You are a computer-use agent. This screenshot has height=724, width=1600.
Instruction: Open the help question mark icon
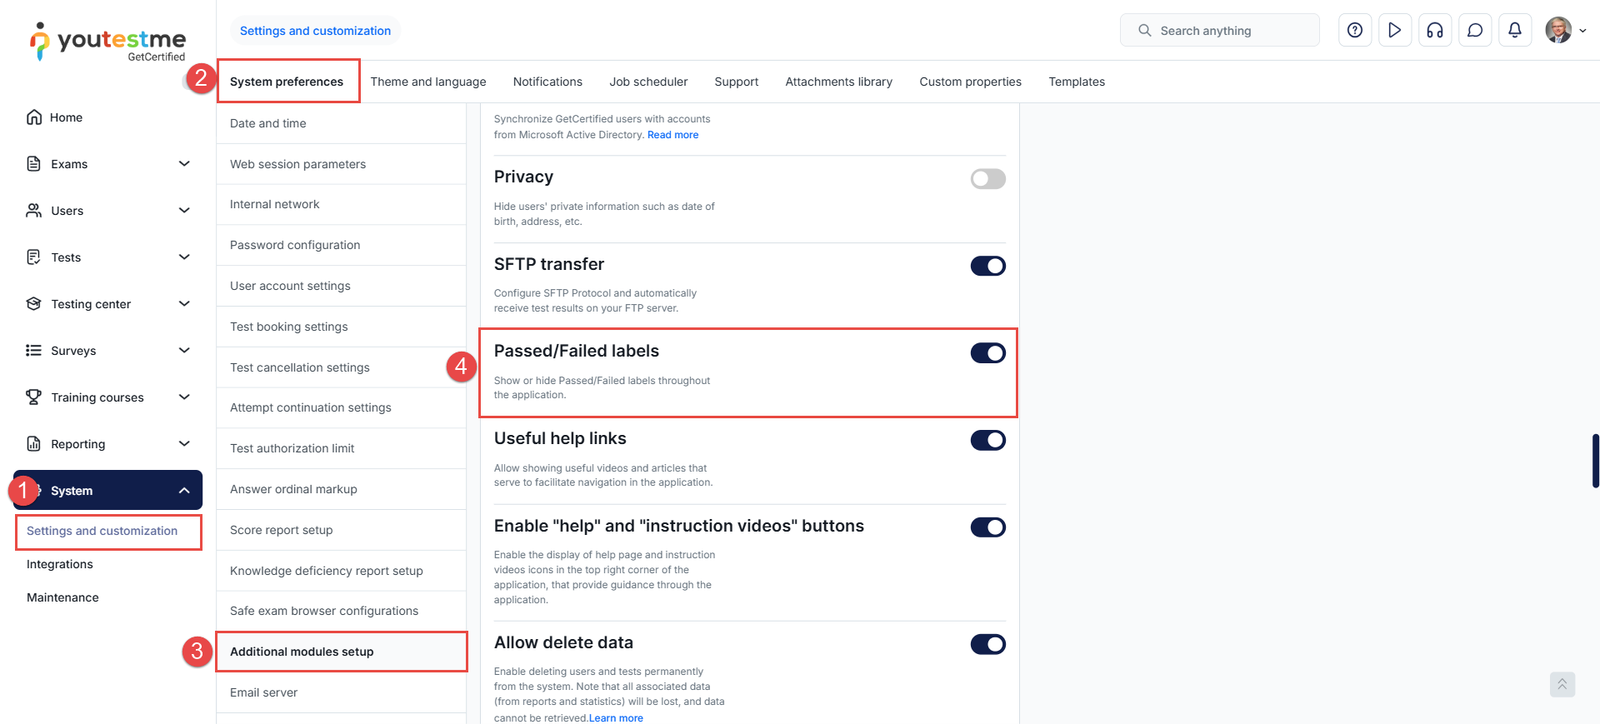click(1354, 31)
